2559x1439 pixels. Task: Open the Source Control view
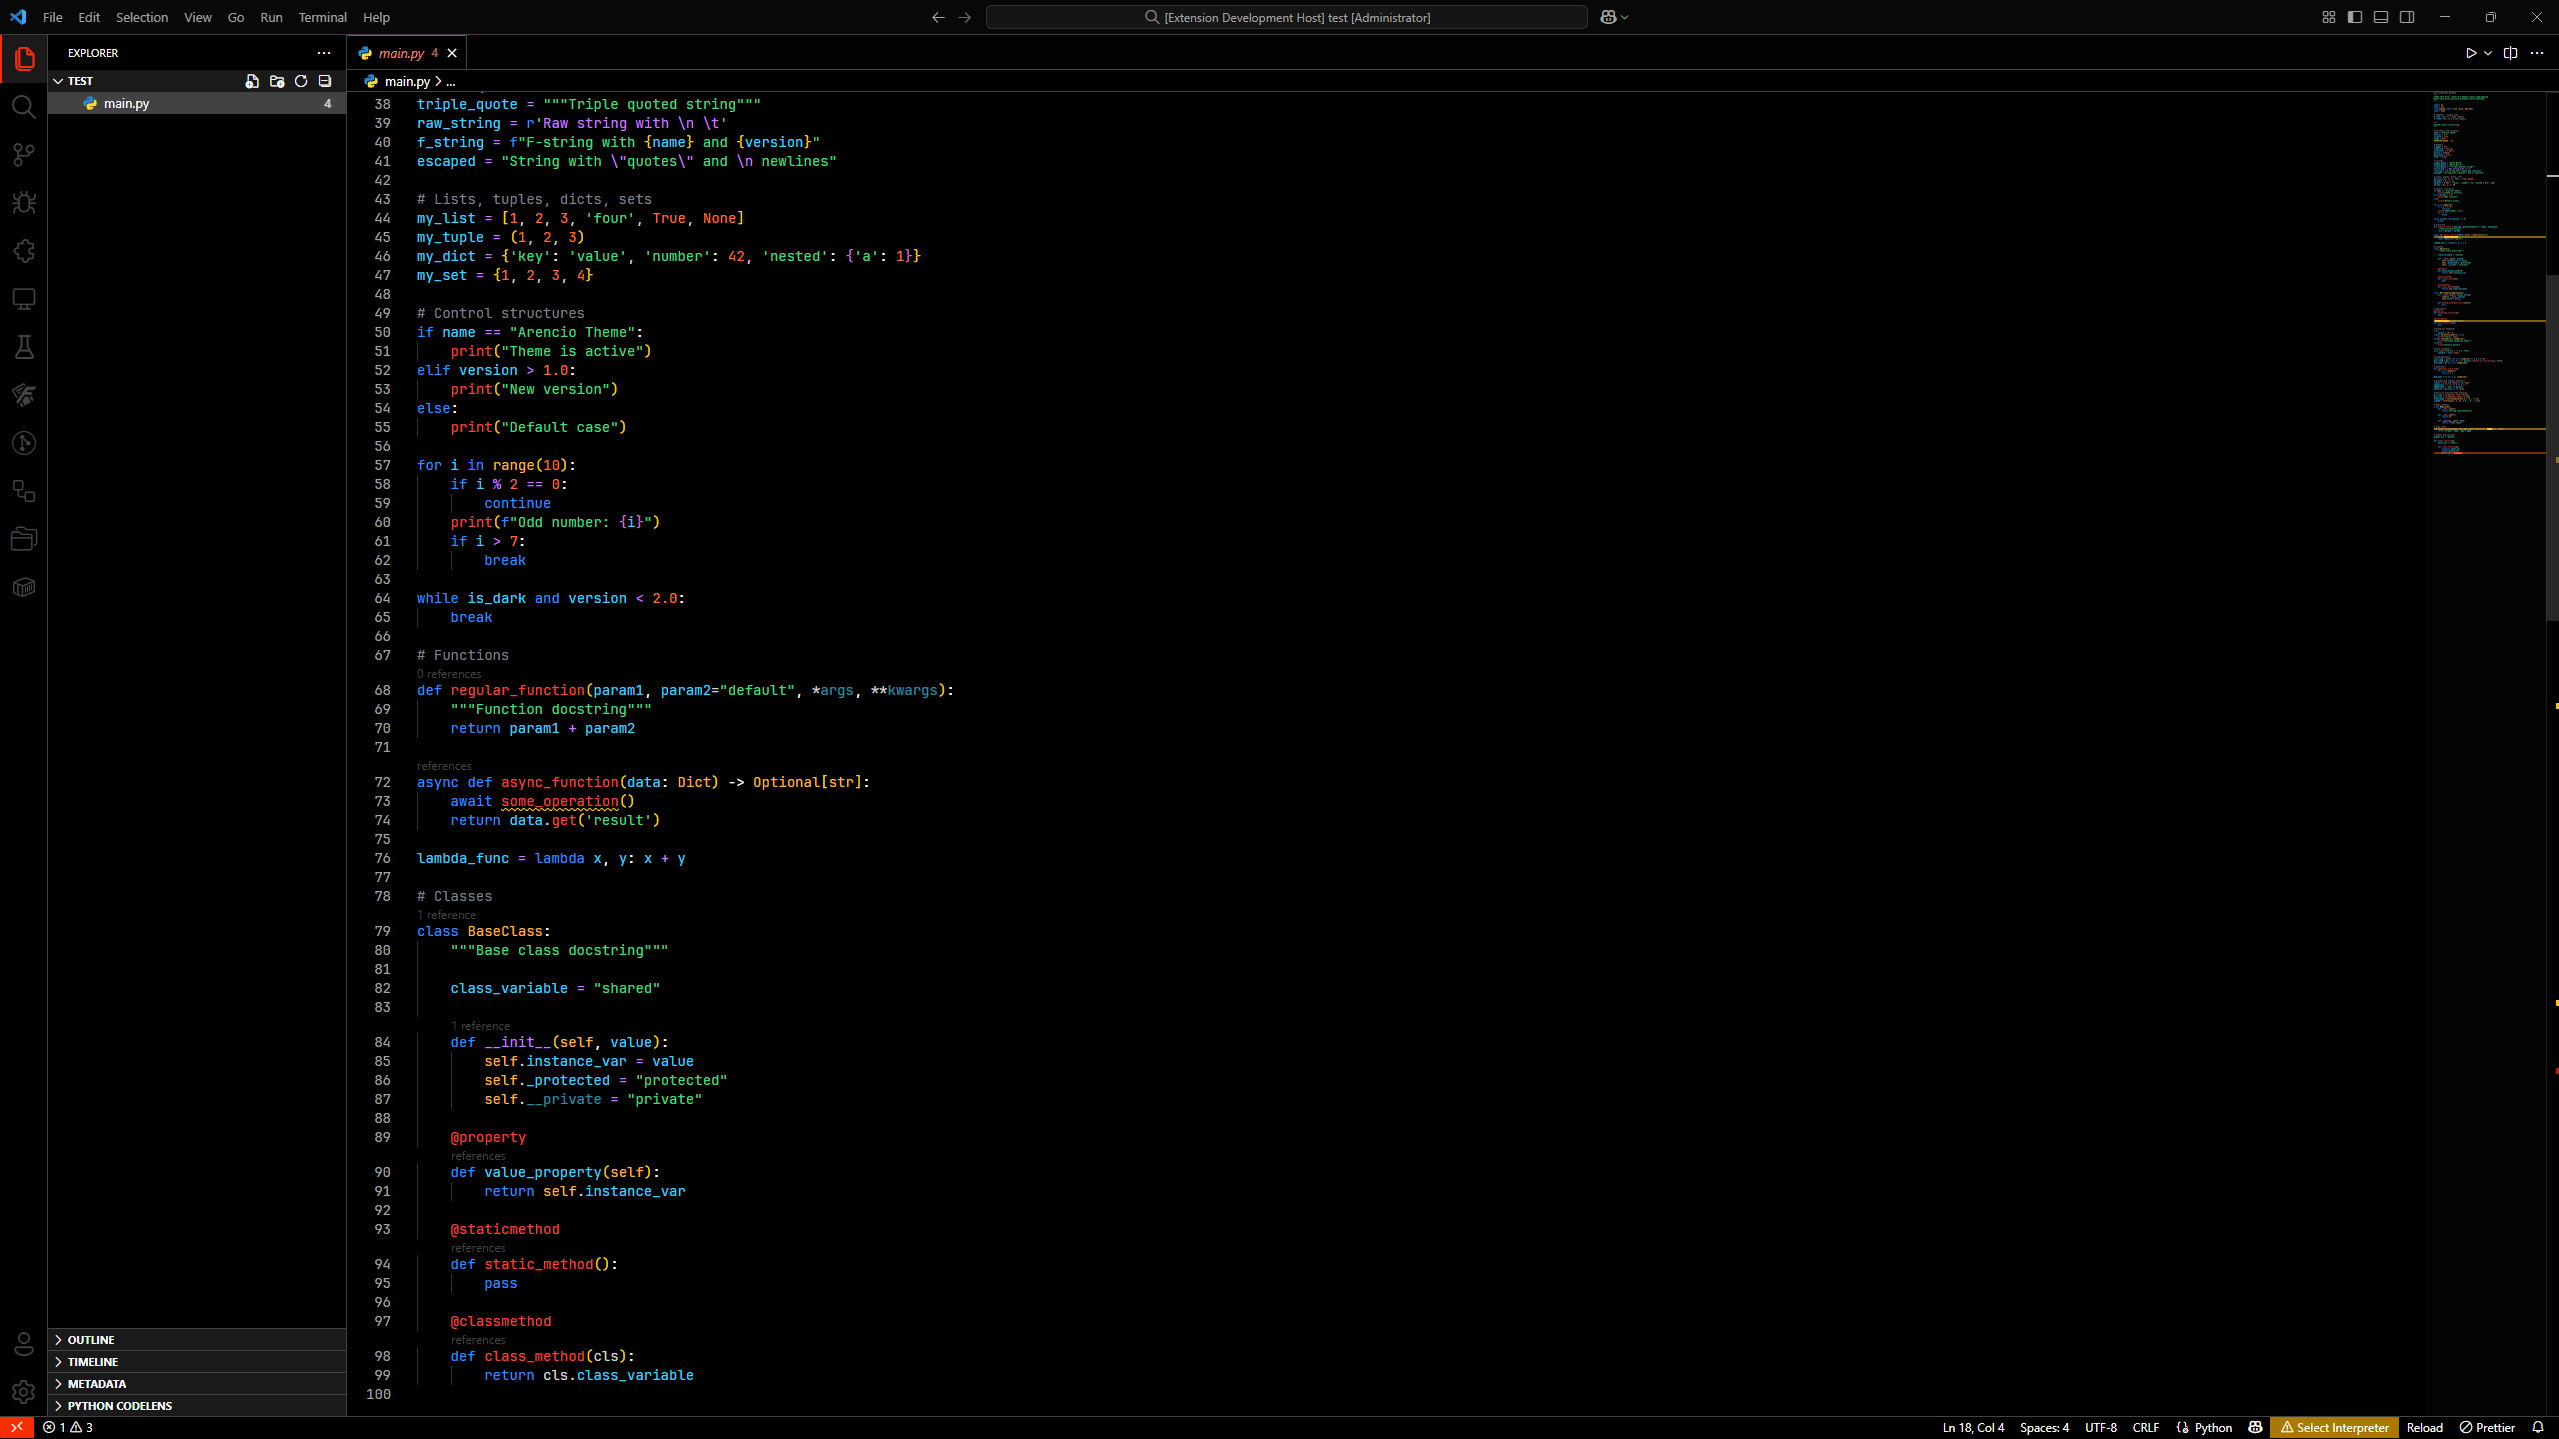pyautogui.click(x=24, y=155)
